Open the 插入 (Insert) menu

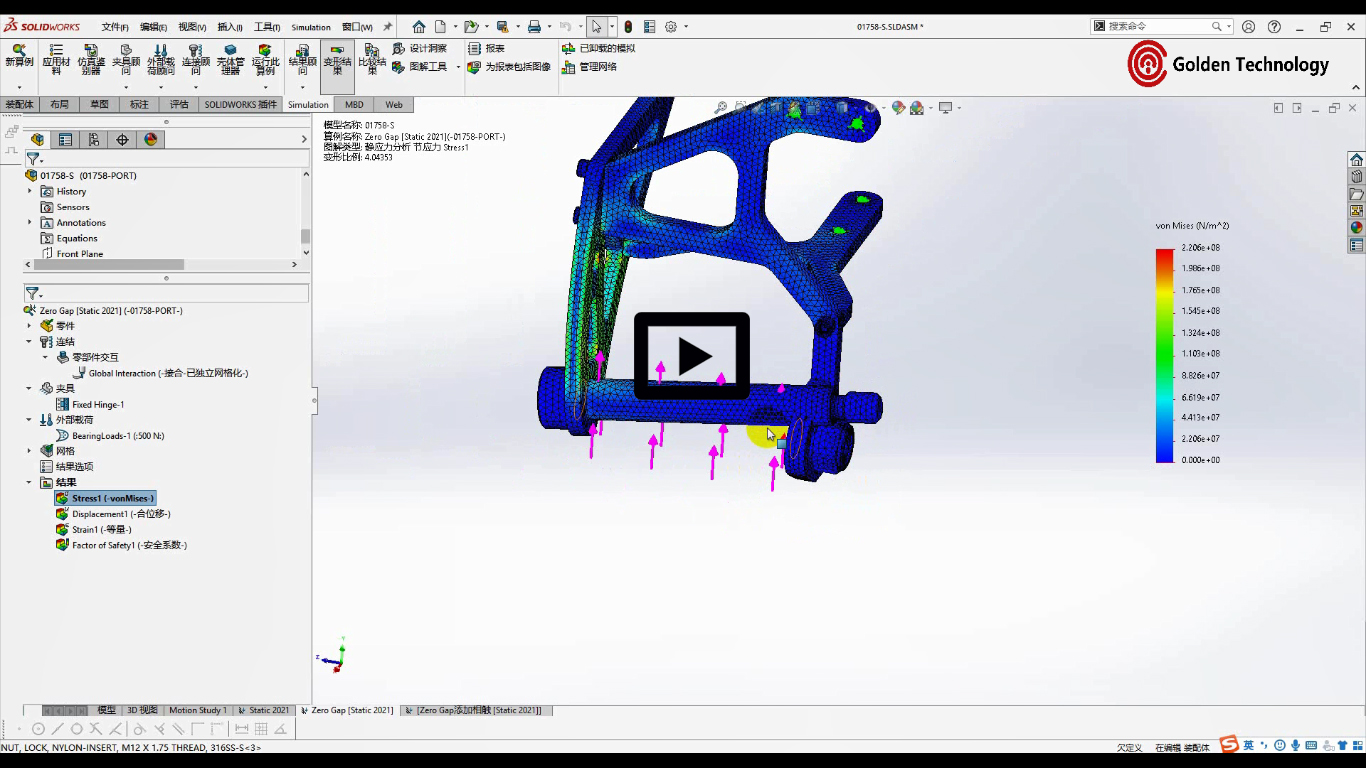coord(229,27)
